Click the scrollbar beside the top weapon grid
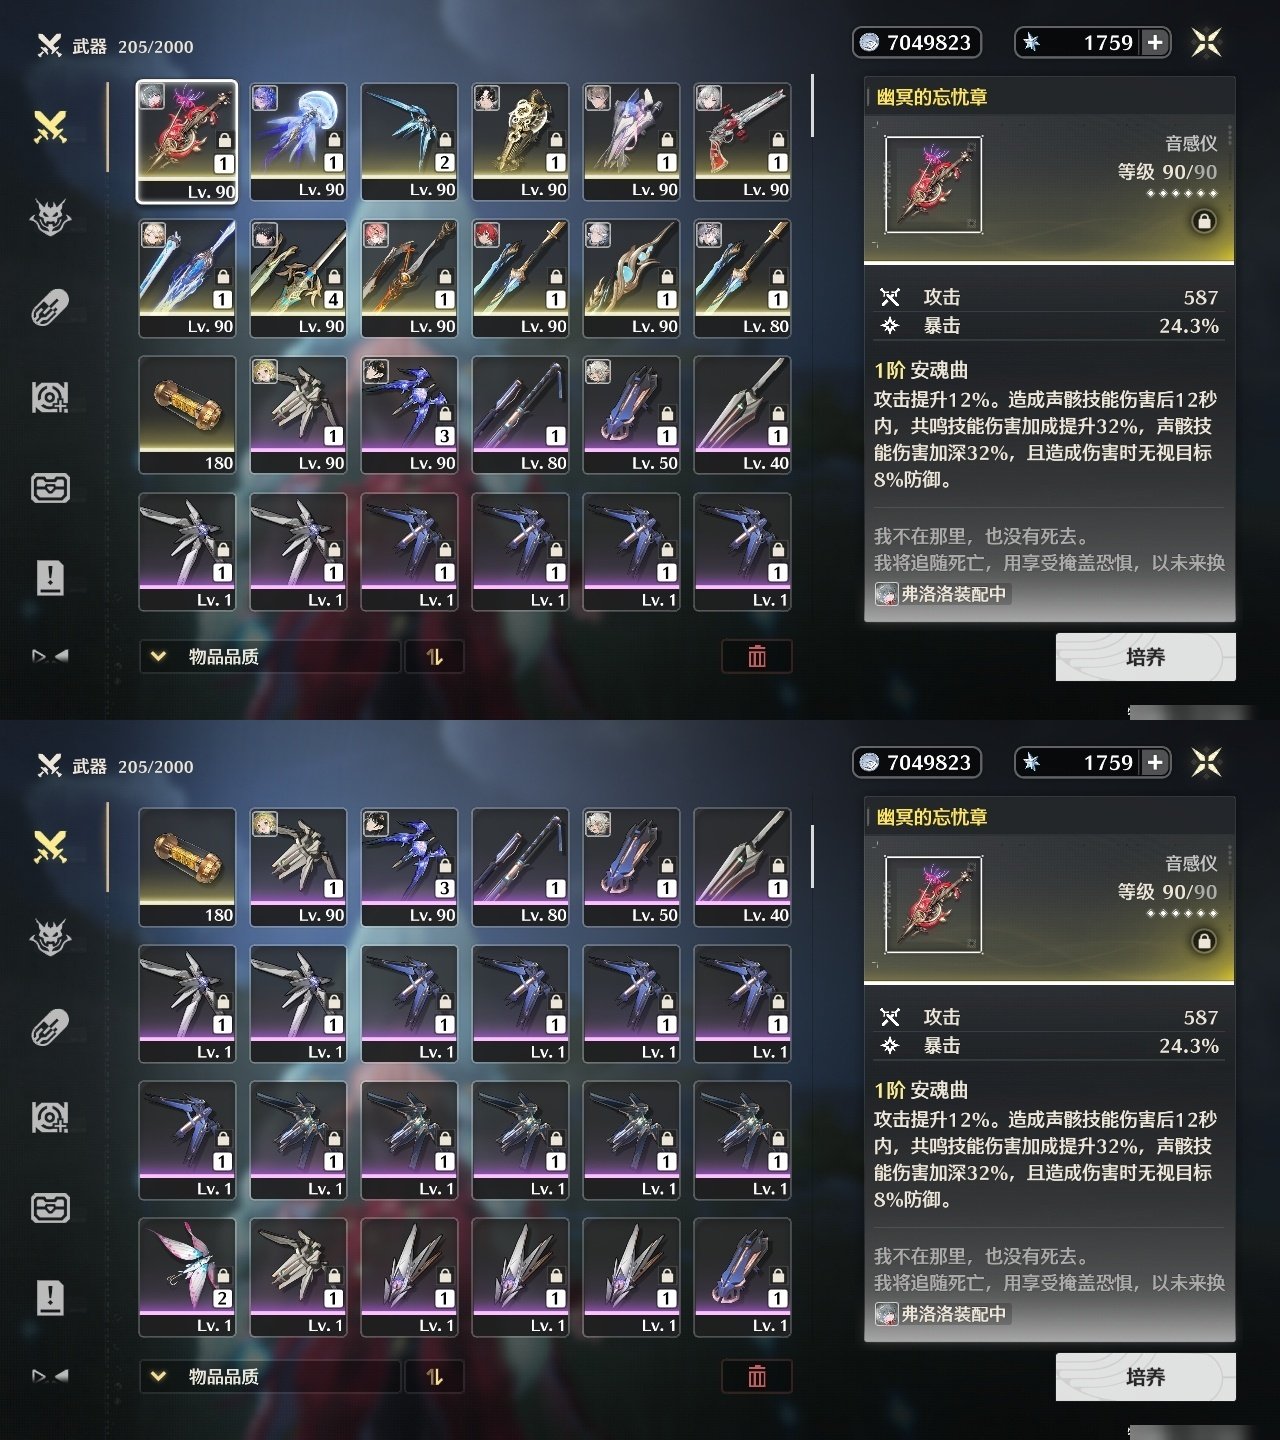The height and width of the screenshot is (1440, 1280). (812, 105)
